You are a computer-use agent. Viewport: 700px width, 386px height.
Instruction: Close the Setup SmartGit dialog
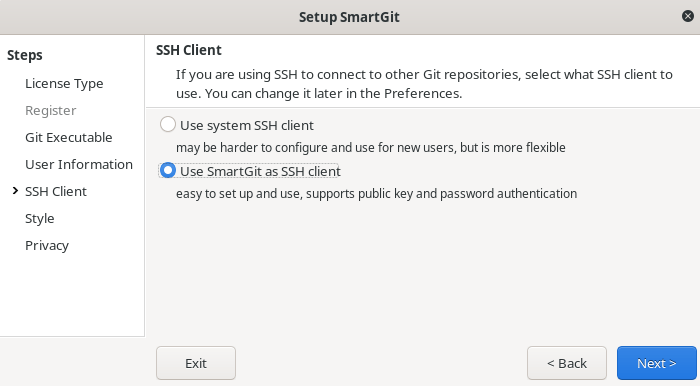688,17
